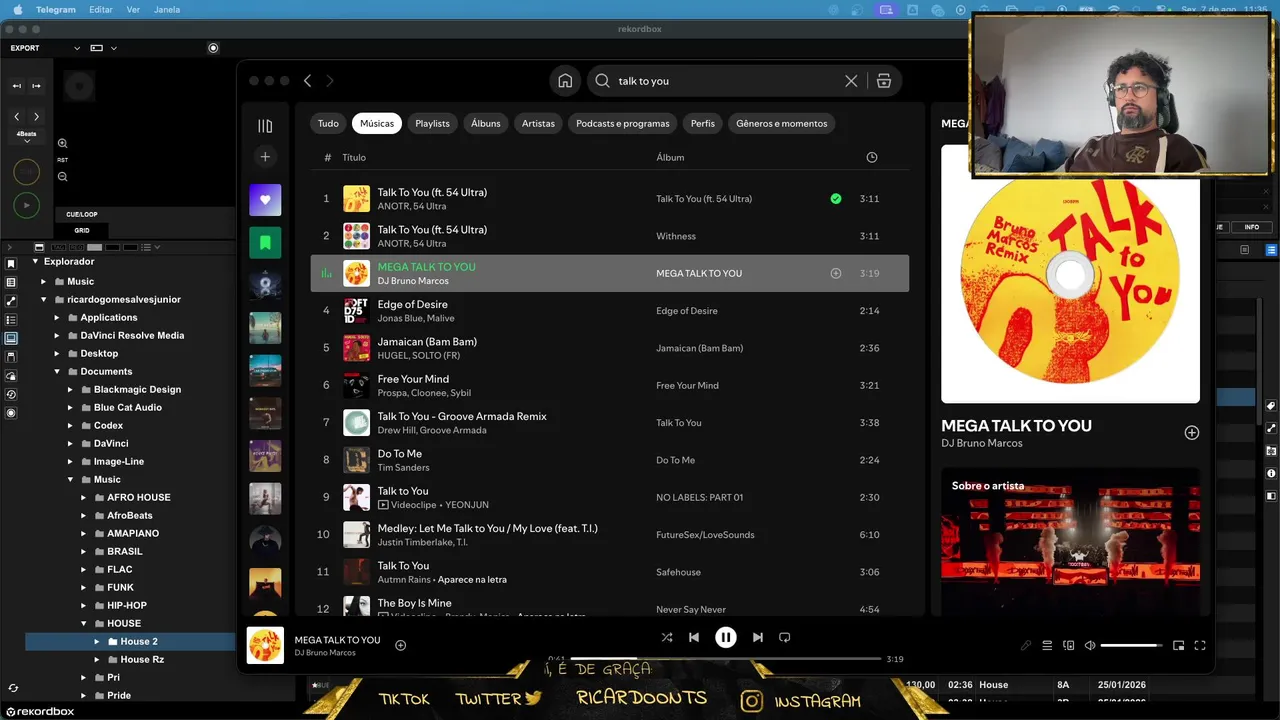This screenshot has height=720, width=1280.
Task: Toggle shuffle in the player bar
Action: (x=667, y=637)
